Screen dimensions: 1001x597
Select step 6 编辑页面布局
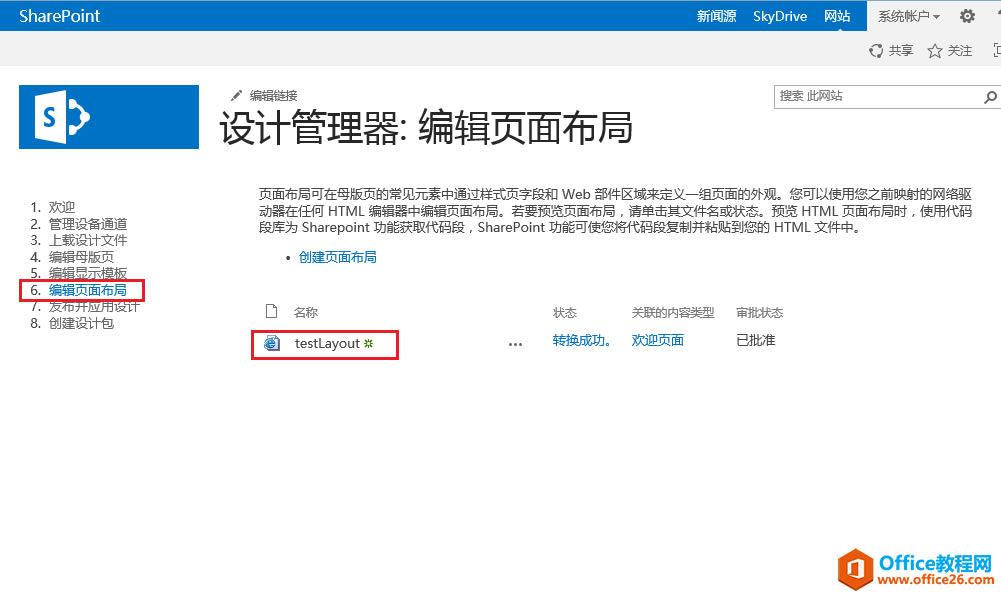[87, 290]
